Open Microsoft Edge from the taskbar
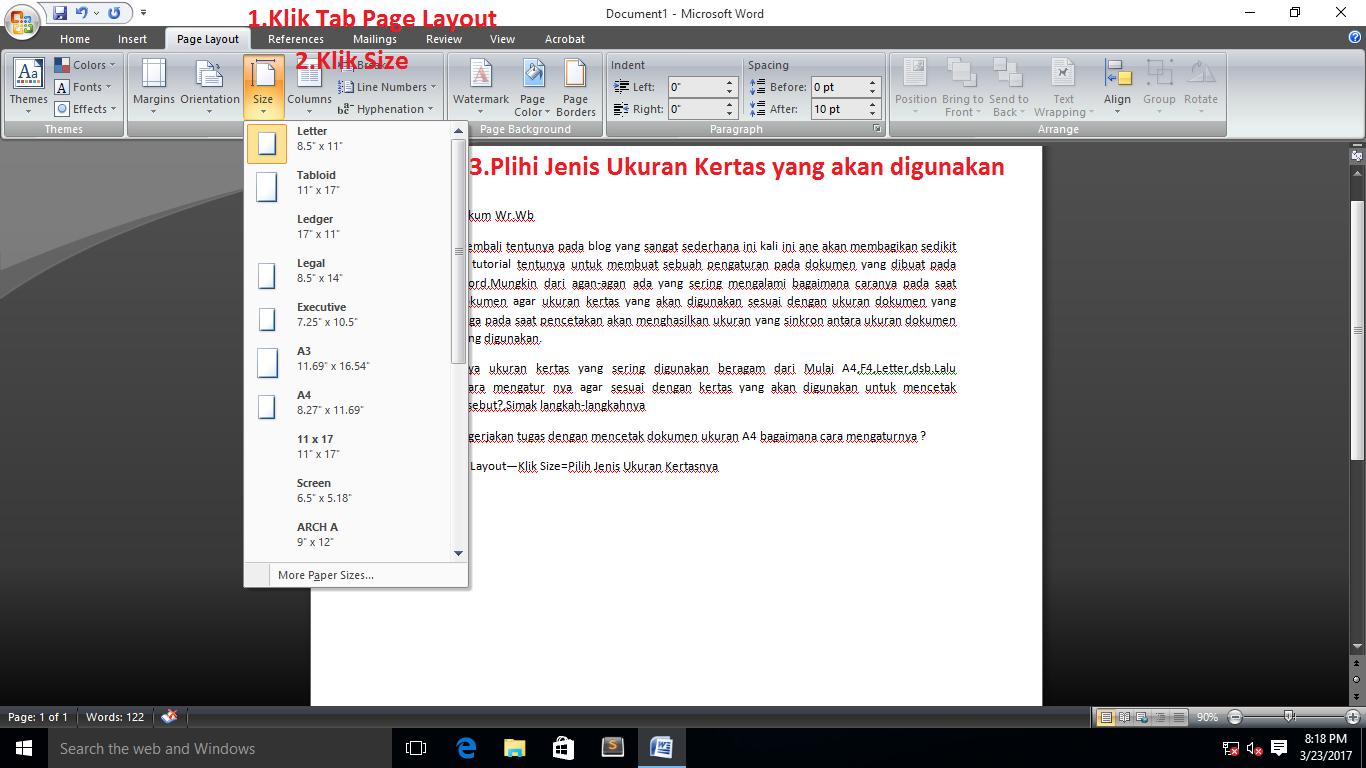Image resolution: width=1366 pixels, height=768 pixels. pyautogui.click(x=466, y=748)
